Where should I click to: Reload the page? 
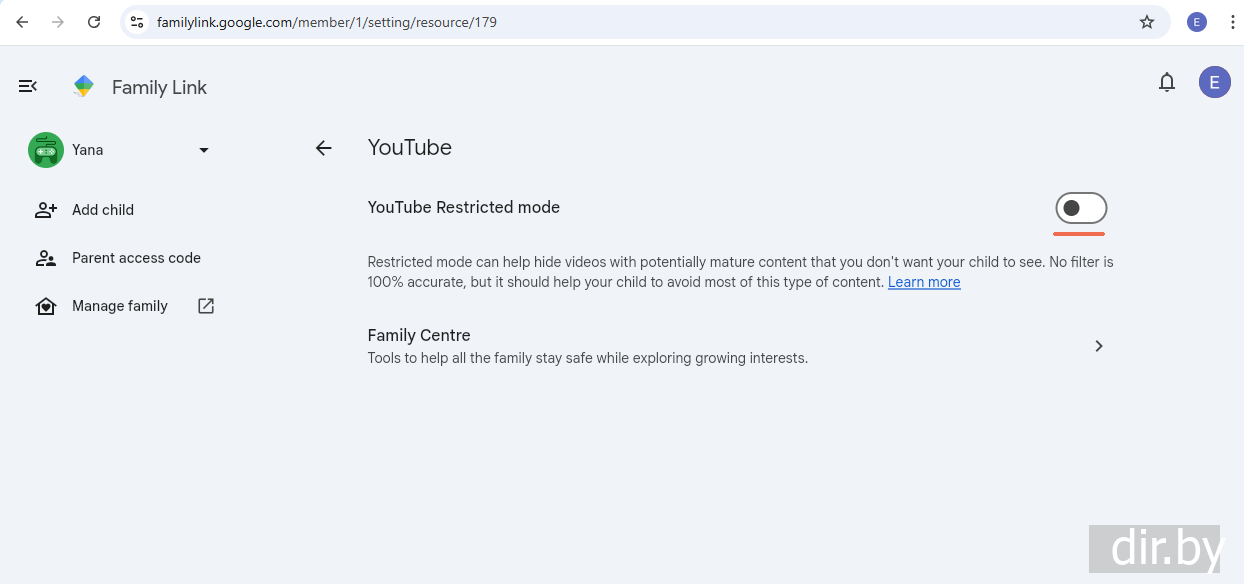(x=94, y=22)
